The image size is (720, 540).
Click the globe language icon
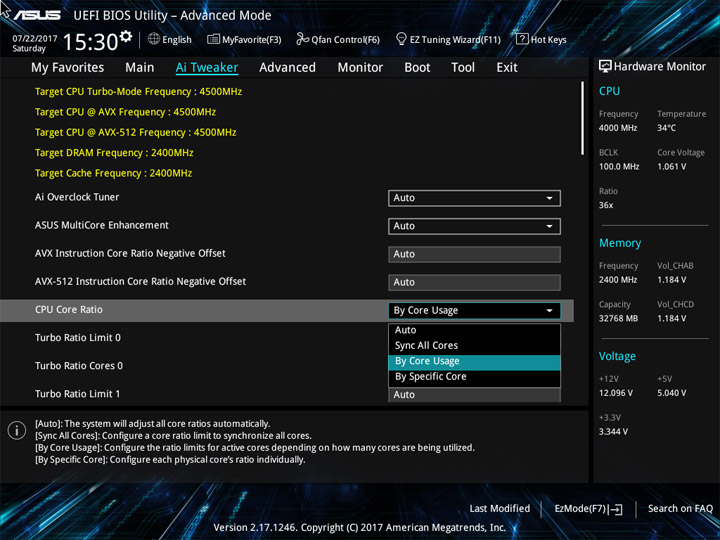pos(154,39)
